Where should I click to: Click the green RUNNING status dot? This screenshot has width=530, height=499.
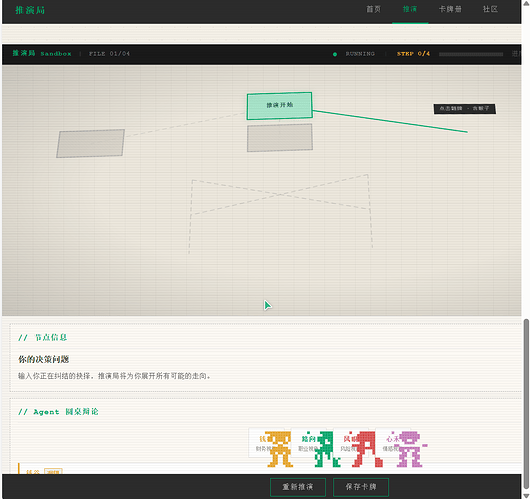coord(335,54)
